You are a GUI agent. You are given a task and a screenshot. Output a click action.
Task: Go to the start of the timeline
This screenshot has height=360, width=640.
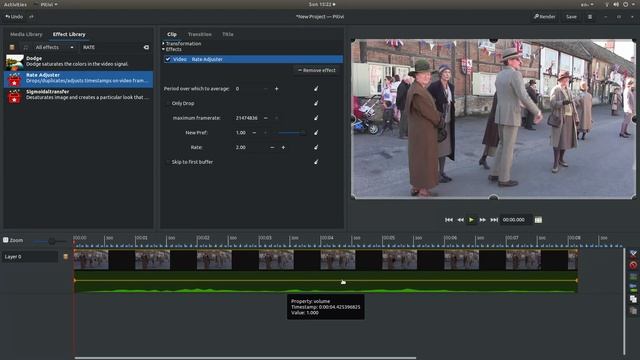[449, 220]
